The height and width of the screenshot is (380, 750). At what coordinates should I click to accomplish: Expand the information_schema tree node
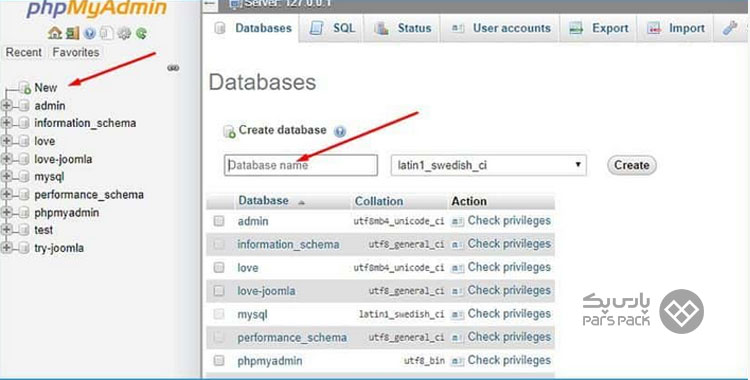pyautogui.click(x=6, y=123)
